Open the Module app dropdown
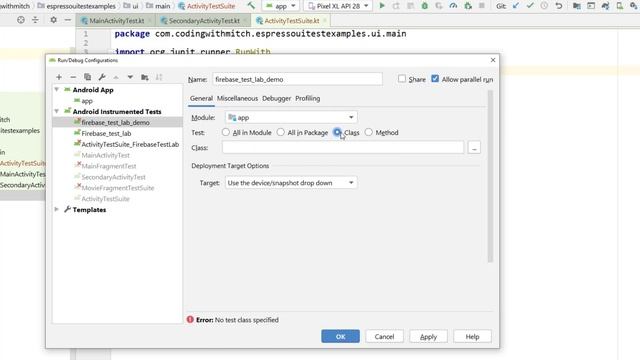This screenshot has width=640, height=360. [x=291, y=118]
